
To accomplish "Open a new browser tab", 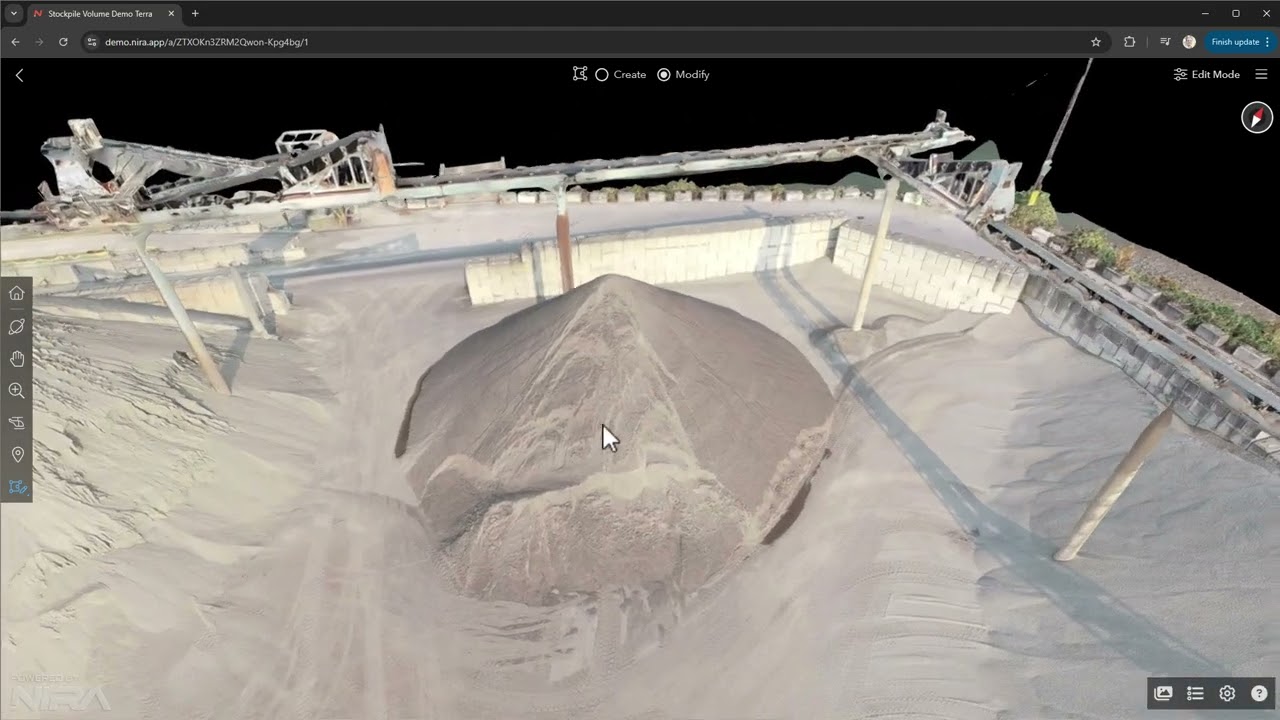I will tap(195, 14).
